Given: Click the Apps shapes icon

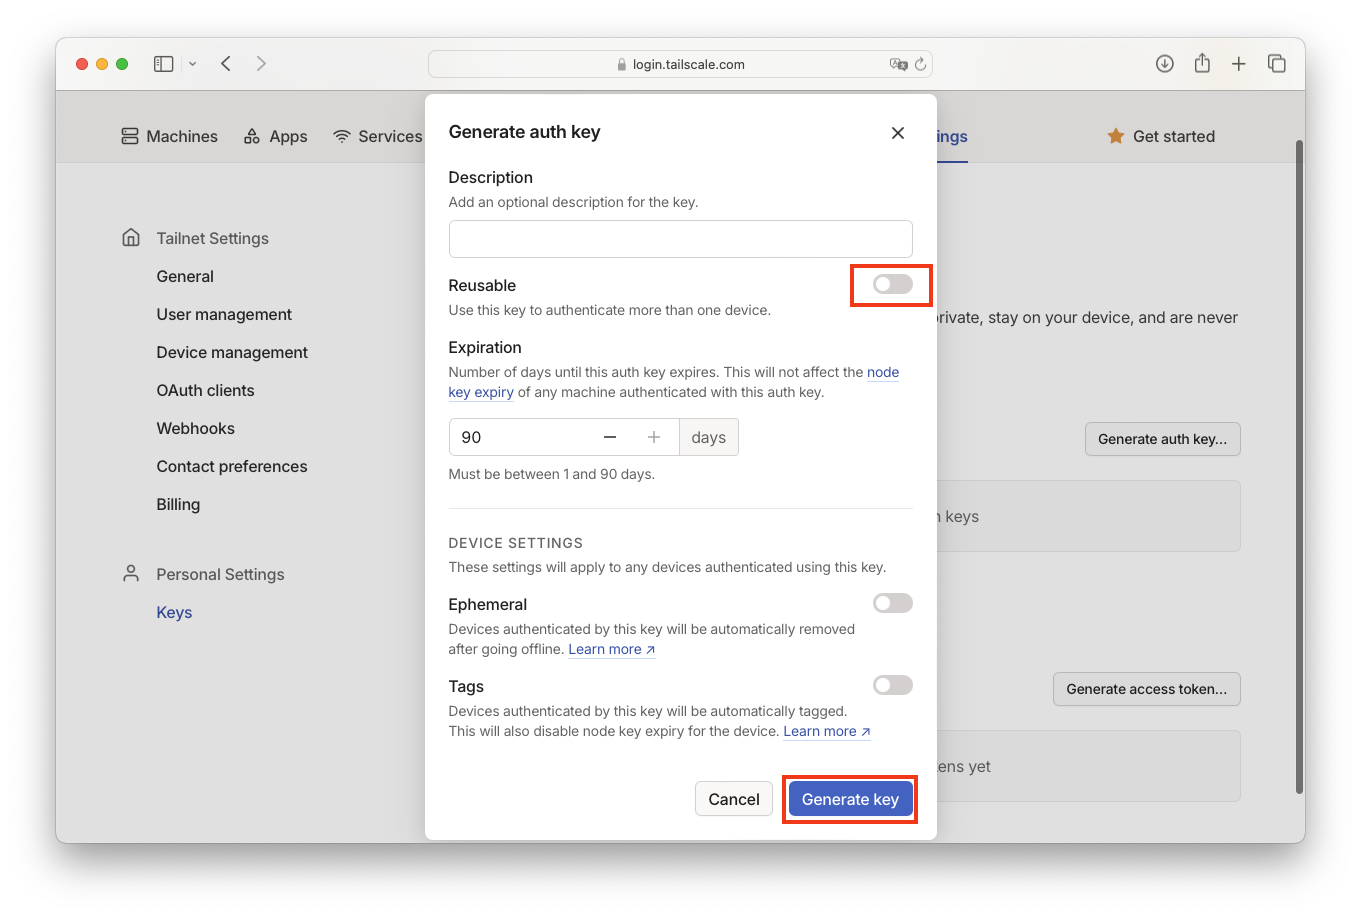Looking at the screenshot, I should pyautogui.click(x=252, y=136).
